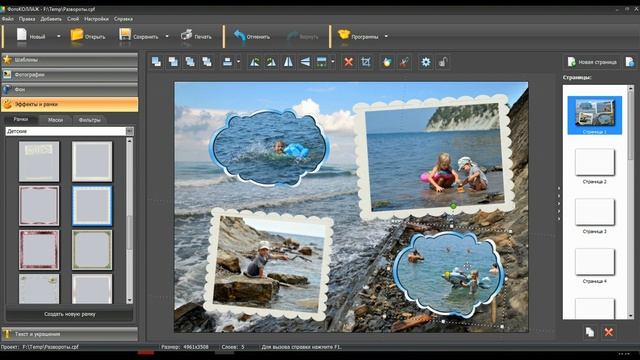Expand the Фотографии panel section
This screenshot has height=360, width=640.
pos(70,75)
